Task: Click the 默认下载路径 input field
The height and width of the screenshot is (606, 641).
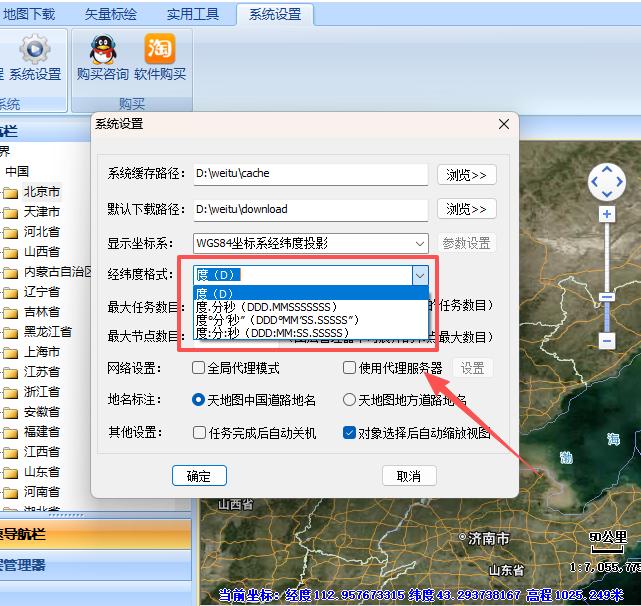Action: pyautogui.click(x=311, y=210)
